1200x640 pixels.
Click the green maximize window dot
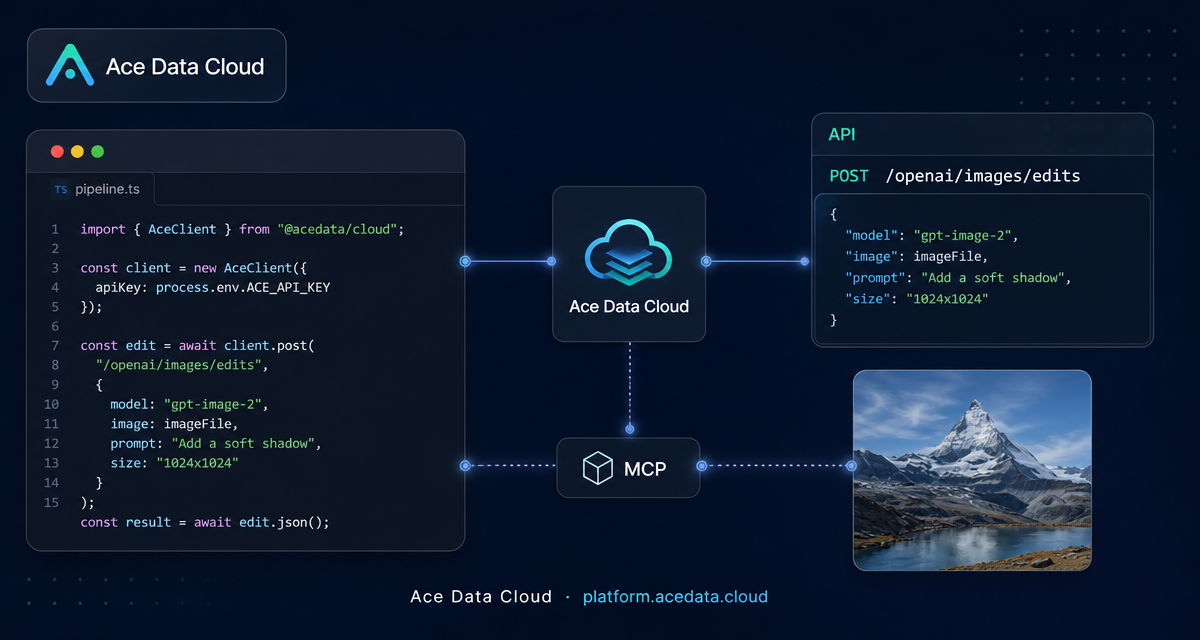pyautogui.click(x=97, y=152)
